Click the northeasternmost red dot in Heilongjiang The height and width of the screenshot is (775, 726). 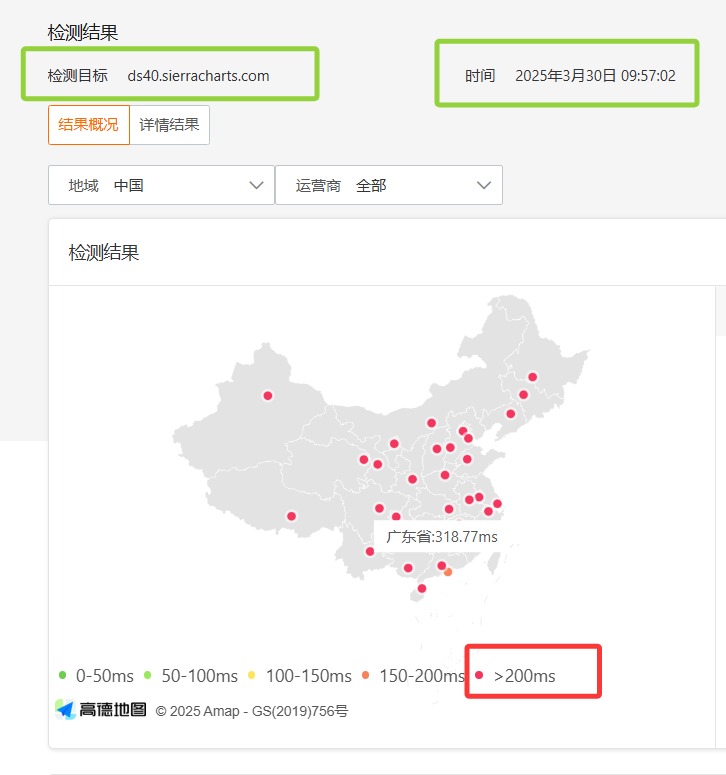coord(532,377)
